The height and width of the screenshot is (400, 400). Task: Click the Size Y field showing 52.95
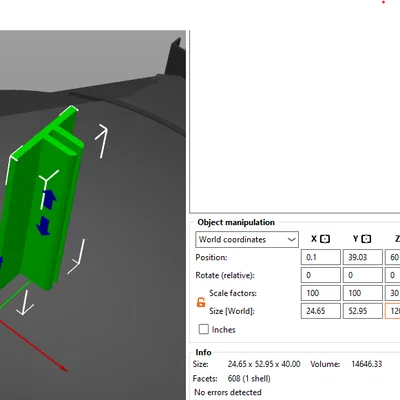coord(363,311)
